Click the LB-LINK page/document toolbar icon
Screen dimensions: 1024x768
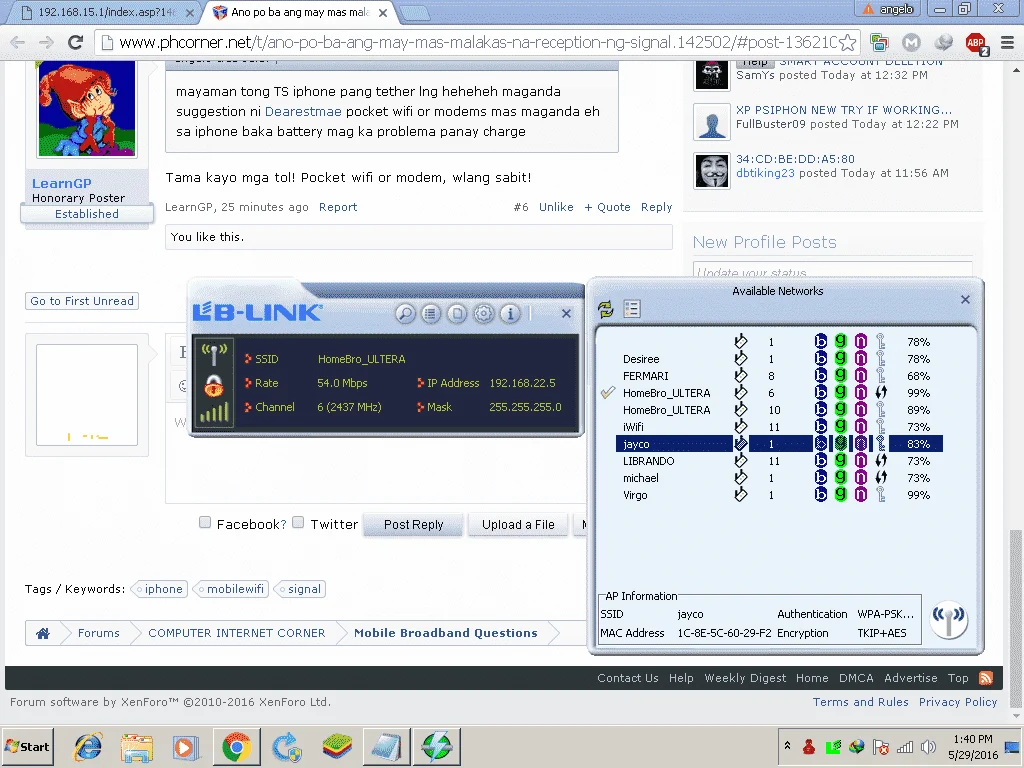click(457, 314)
